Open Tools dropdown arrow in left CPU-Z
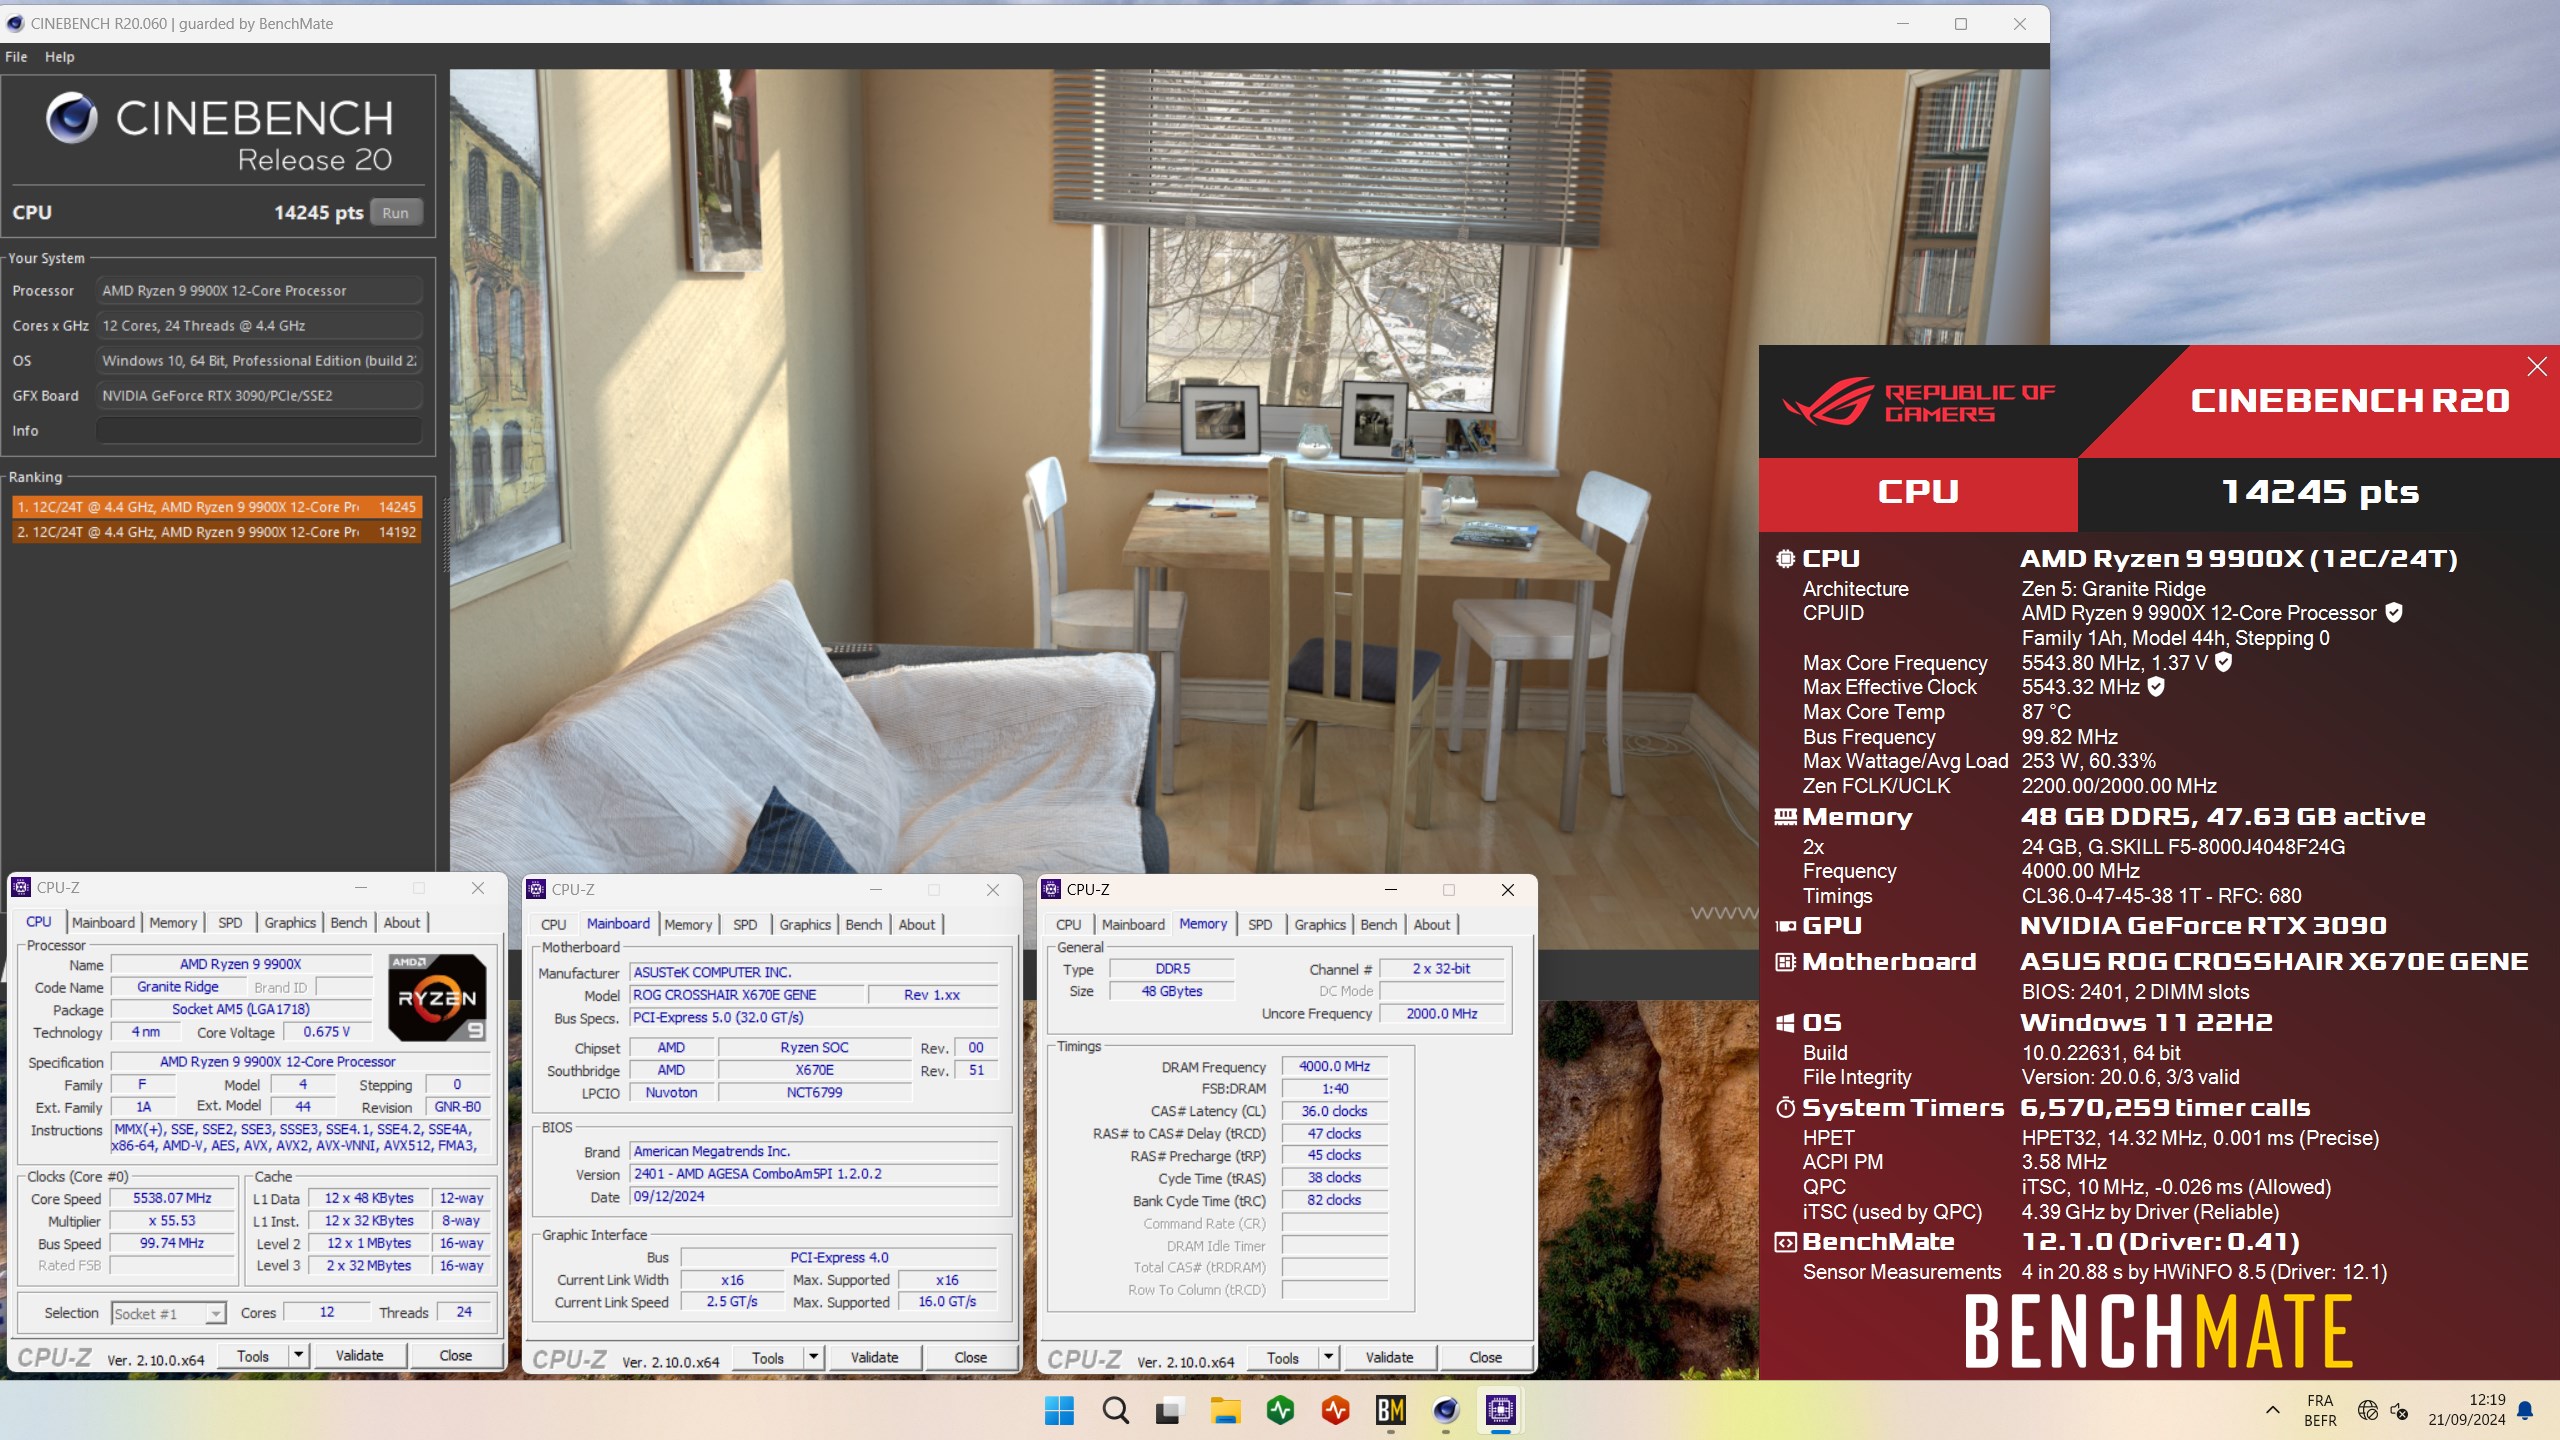The image size is (2560, 1440). [x=298, y=1356]
